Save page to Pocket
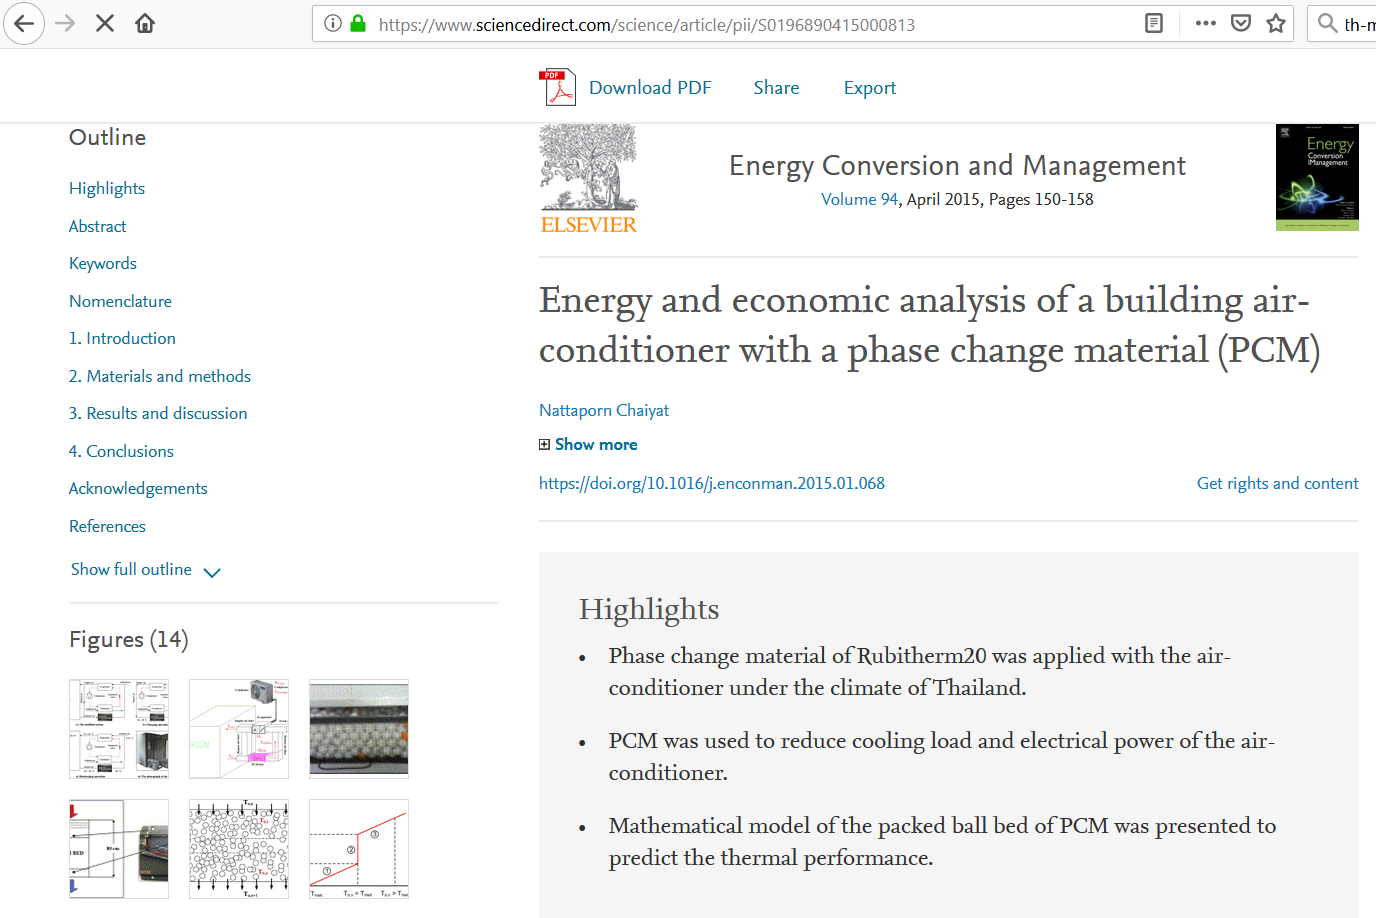The image size is (1376, 918). pyautogui.click(x=1241, y=23)
